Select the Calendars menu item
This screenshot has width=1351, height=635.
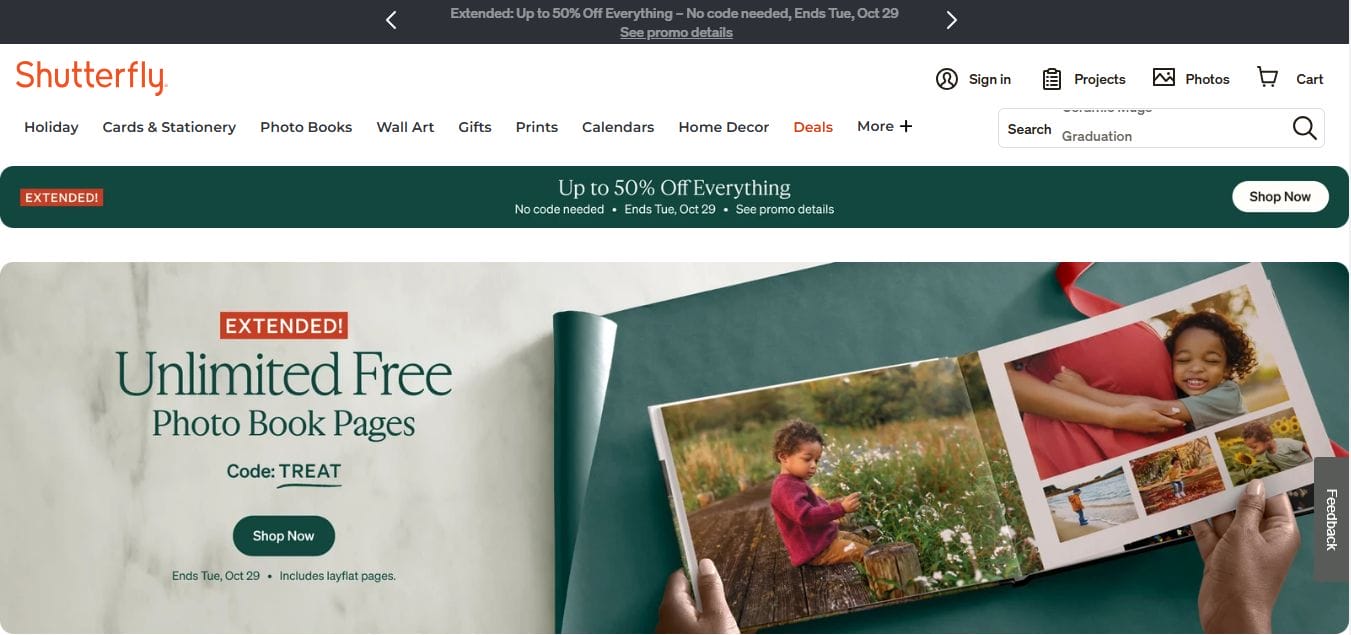point(618,127)
